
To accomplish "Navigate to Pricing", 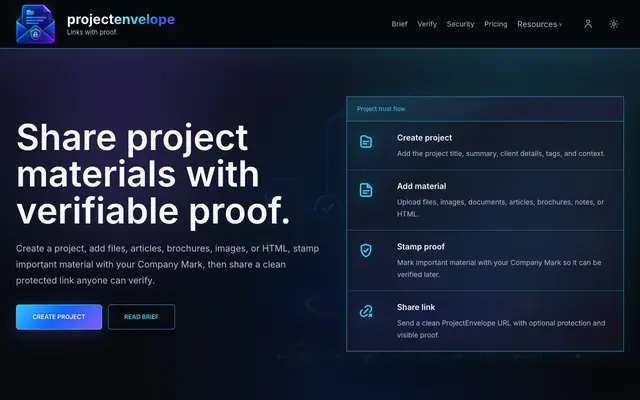I will coord(496,24).
